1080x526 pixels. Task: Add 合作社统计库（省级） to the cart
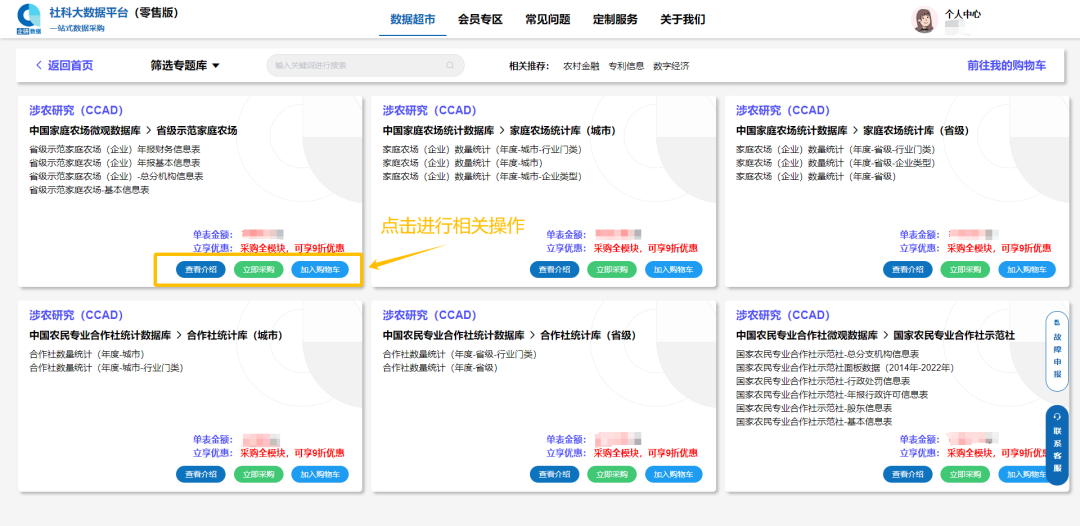coord(674,474)
